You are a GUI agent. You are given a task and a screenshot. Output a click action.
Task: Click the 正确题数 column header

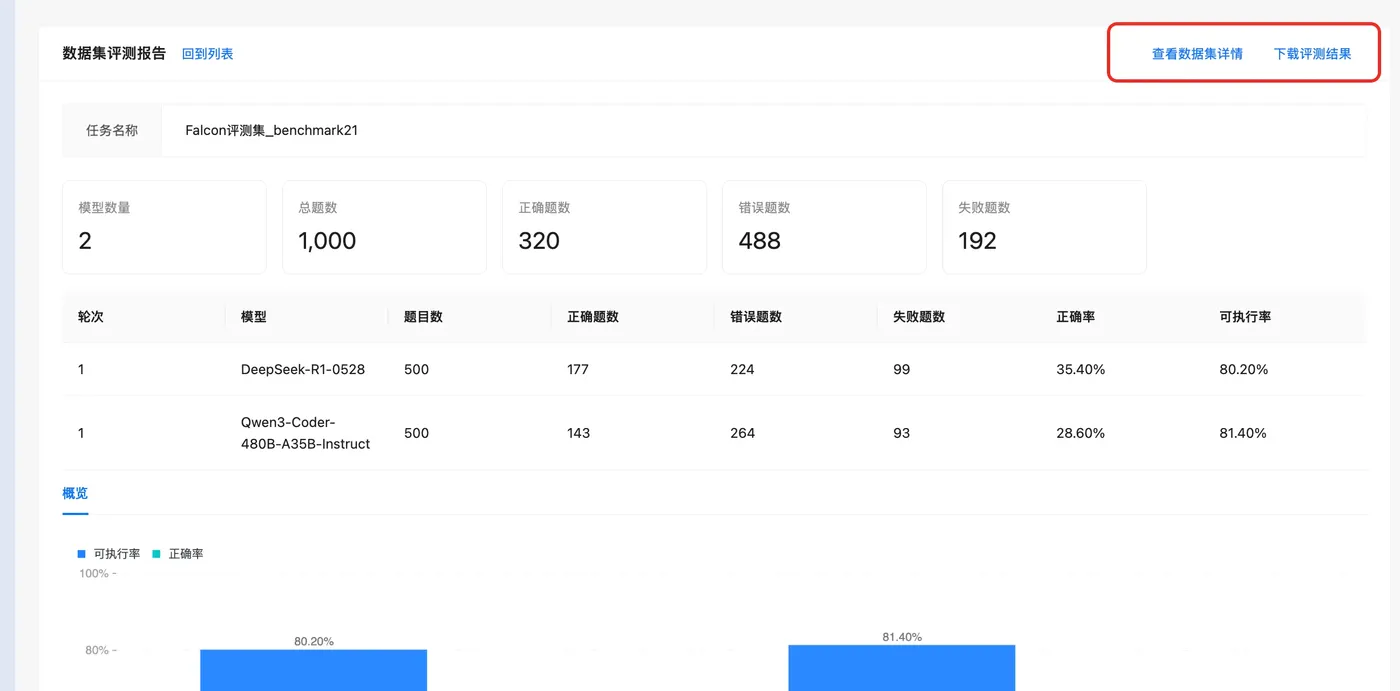coord(593,316)
